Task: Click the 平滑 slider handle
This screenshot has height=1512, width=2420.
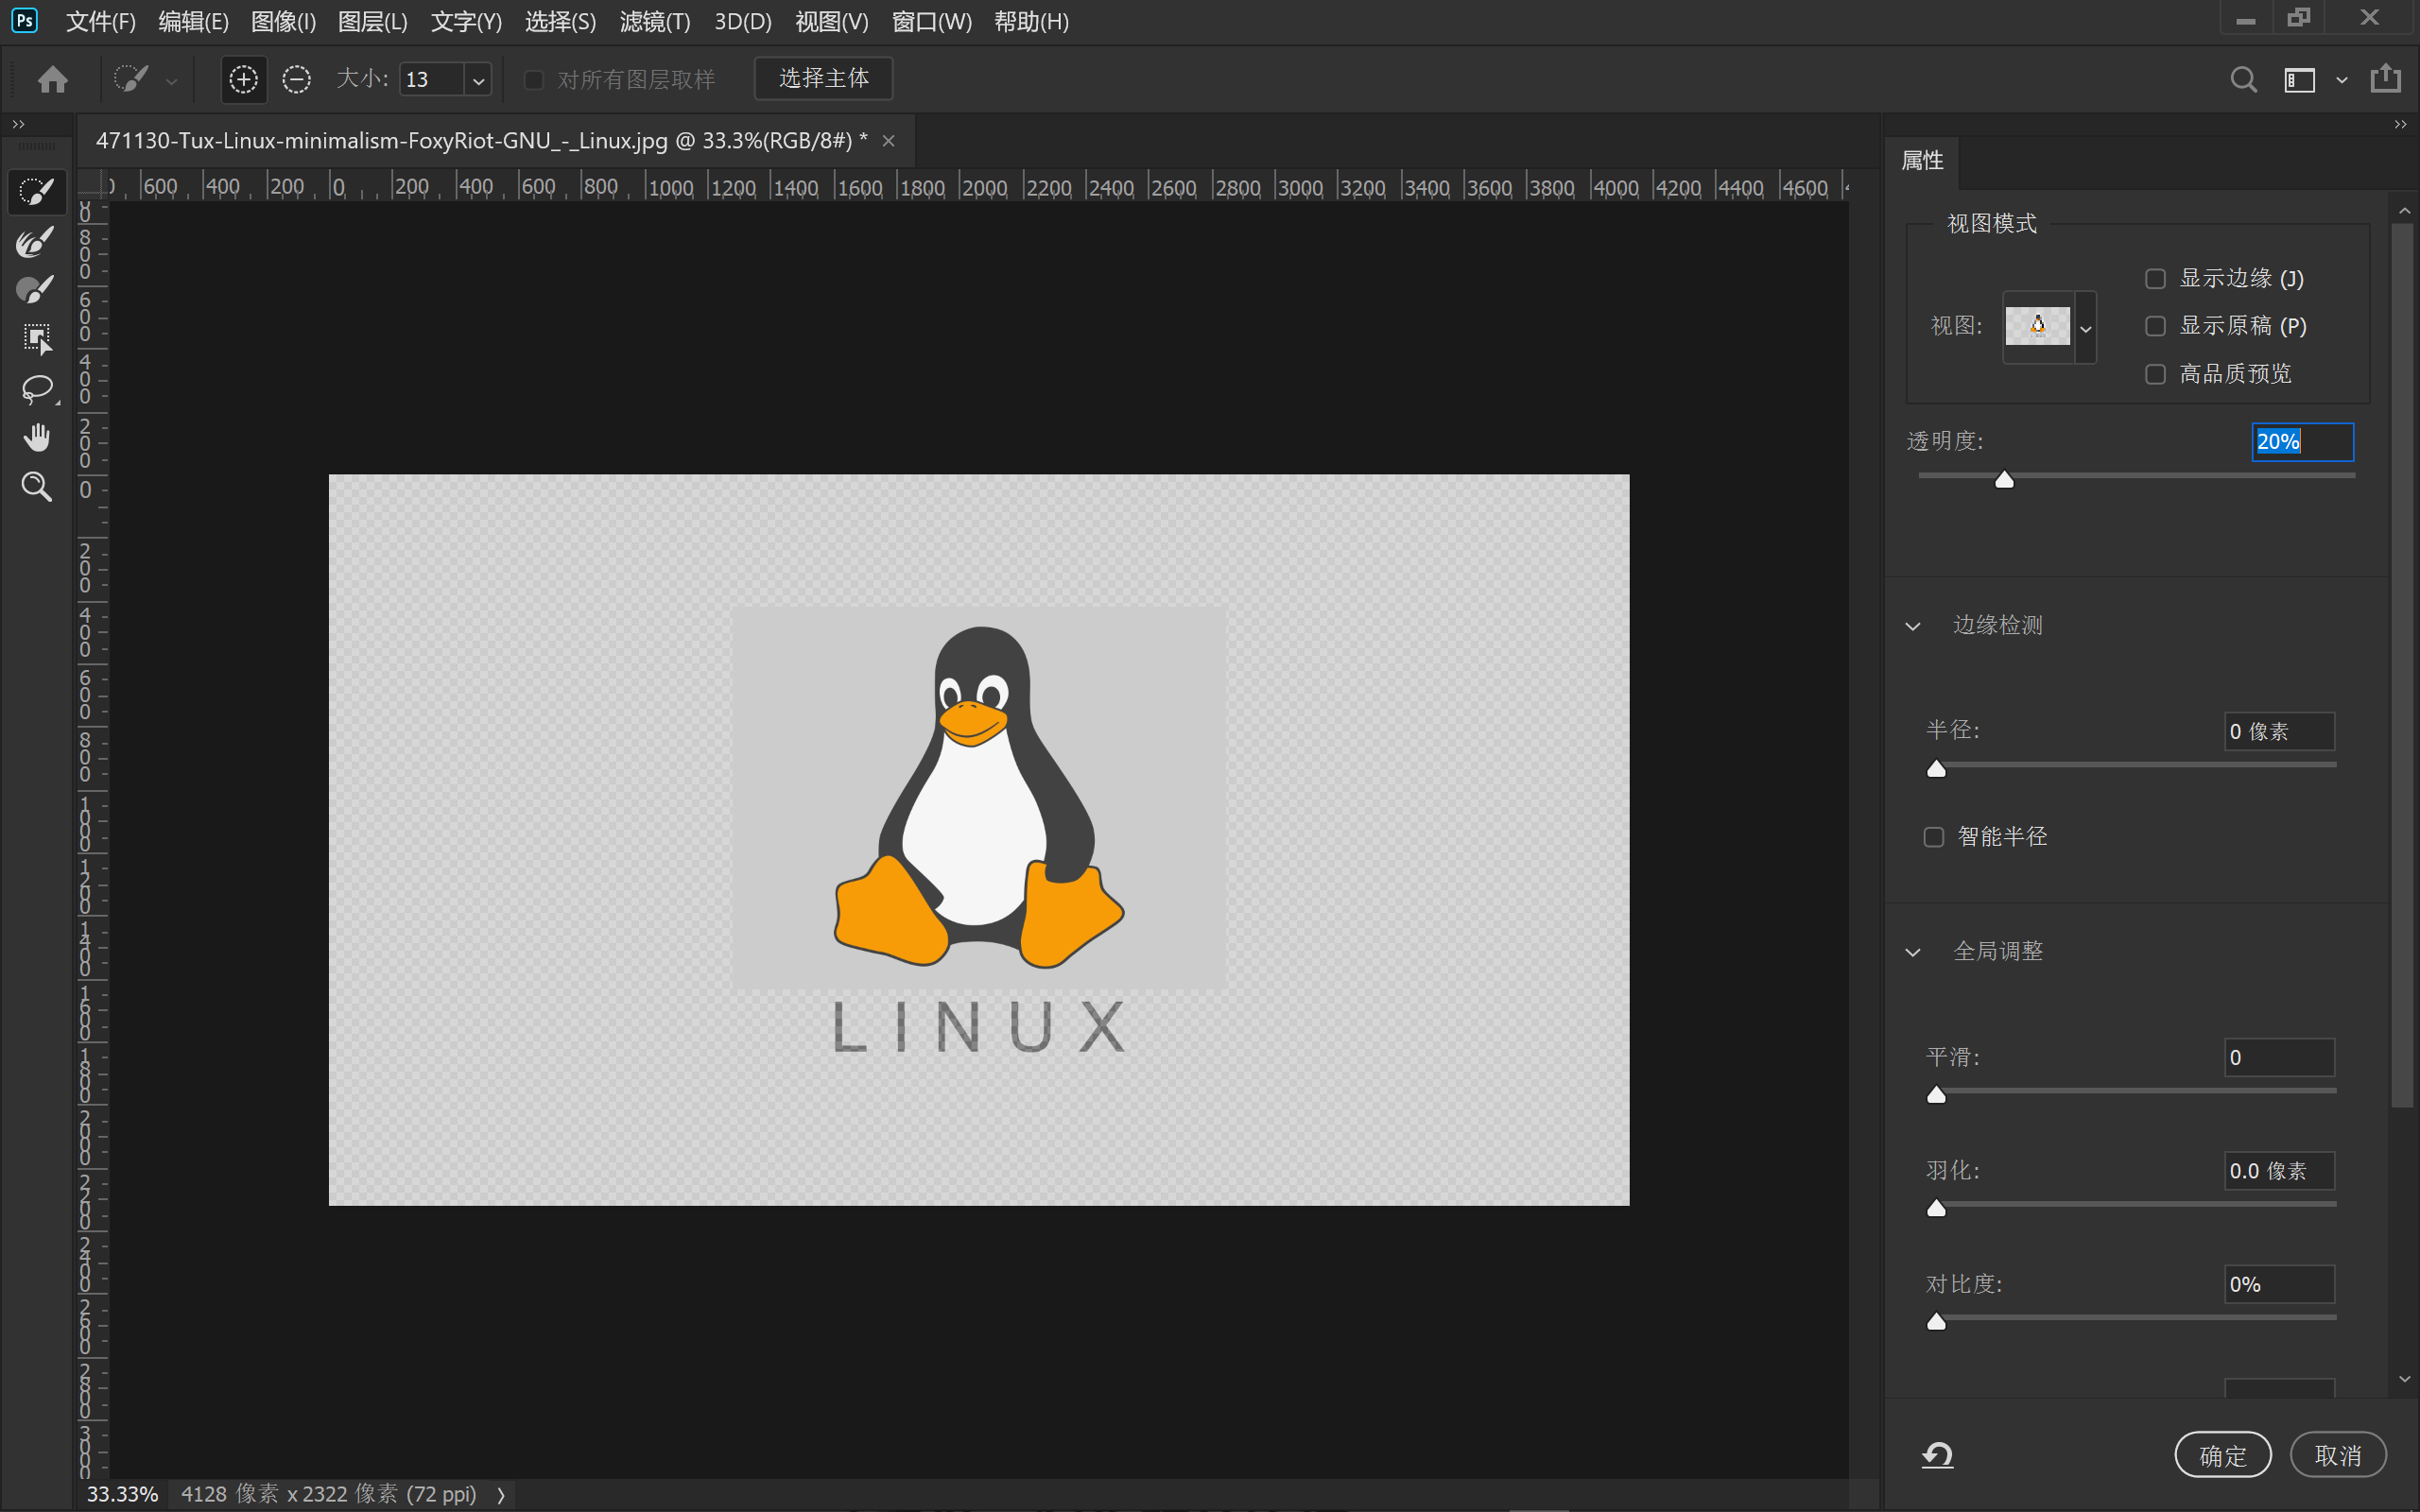Action: point(1936,1095)
